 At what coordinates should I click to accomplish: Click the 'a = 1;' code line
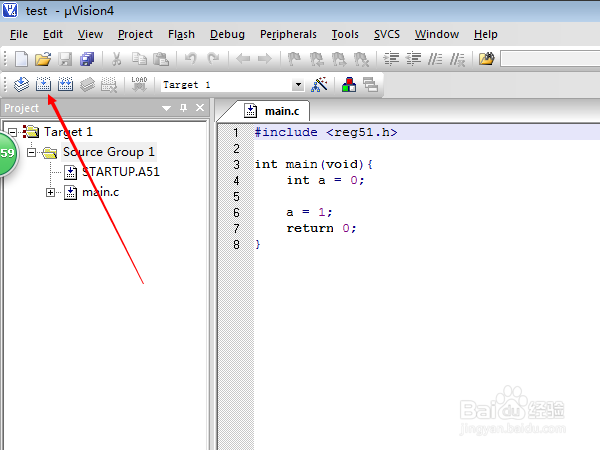(309, 212)
